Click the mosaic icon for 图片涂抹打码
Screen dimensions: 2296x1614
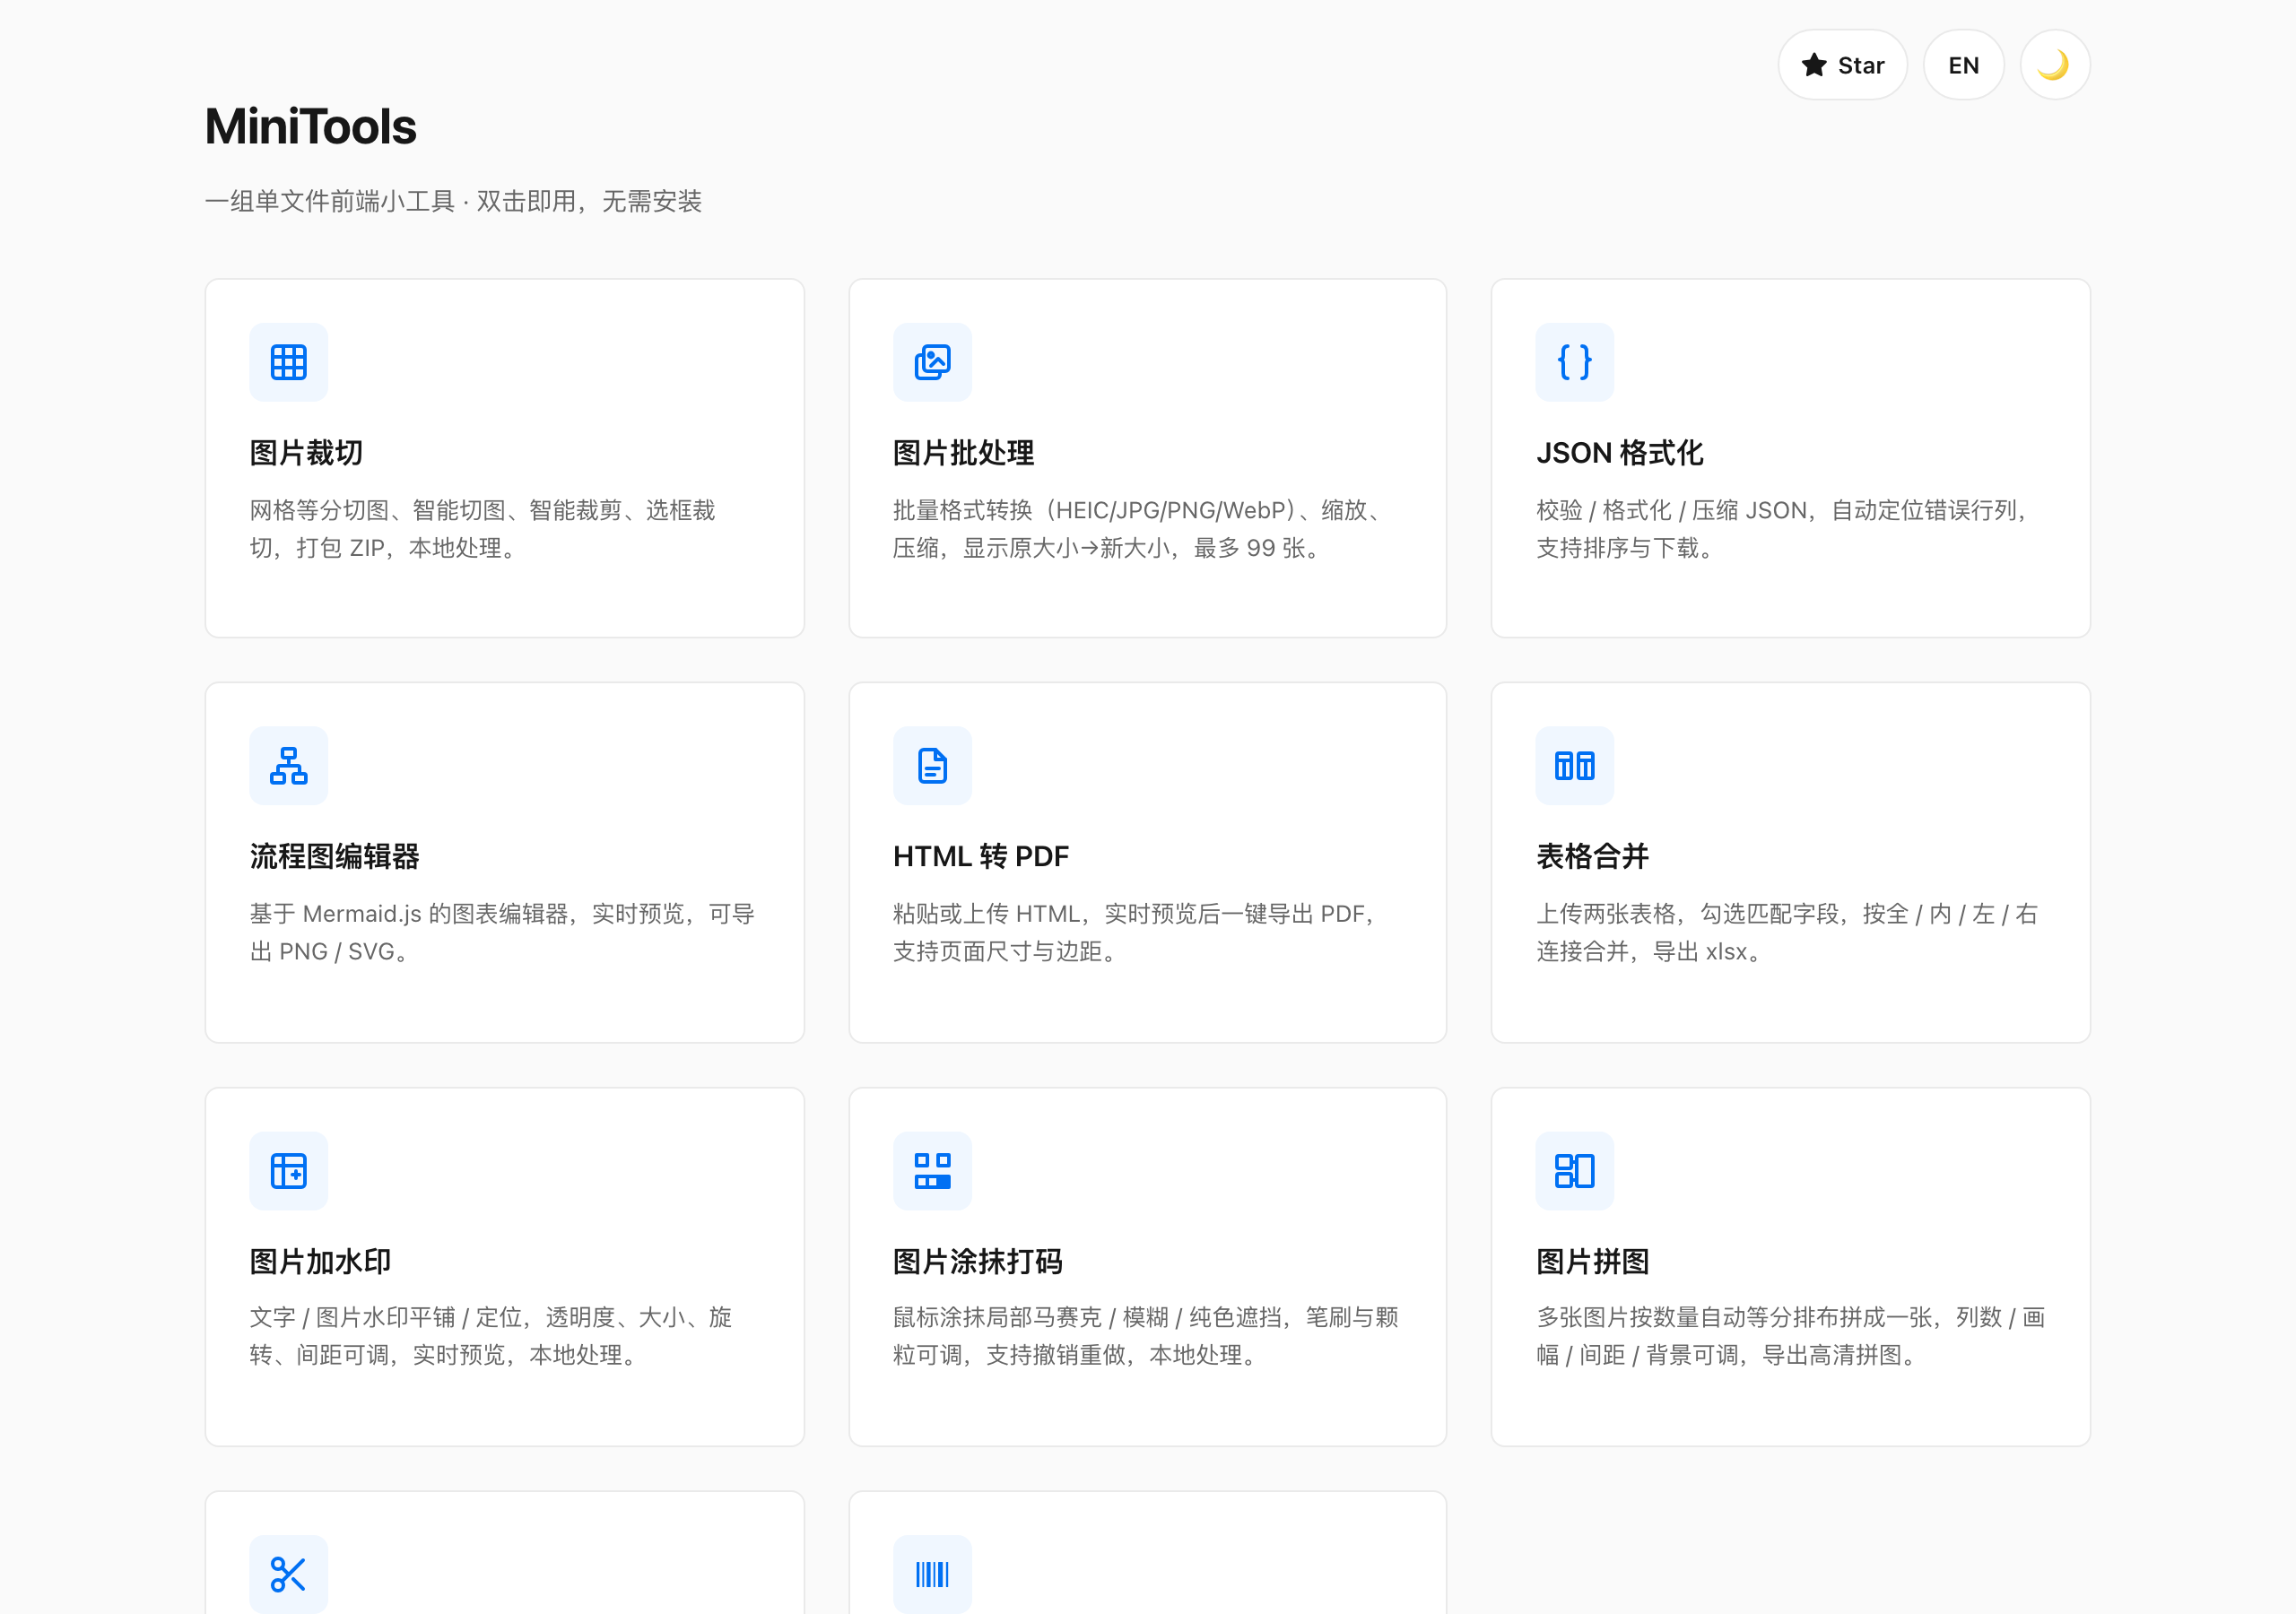coord(932,1171)
